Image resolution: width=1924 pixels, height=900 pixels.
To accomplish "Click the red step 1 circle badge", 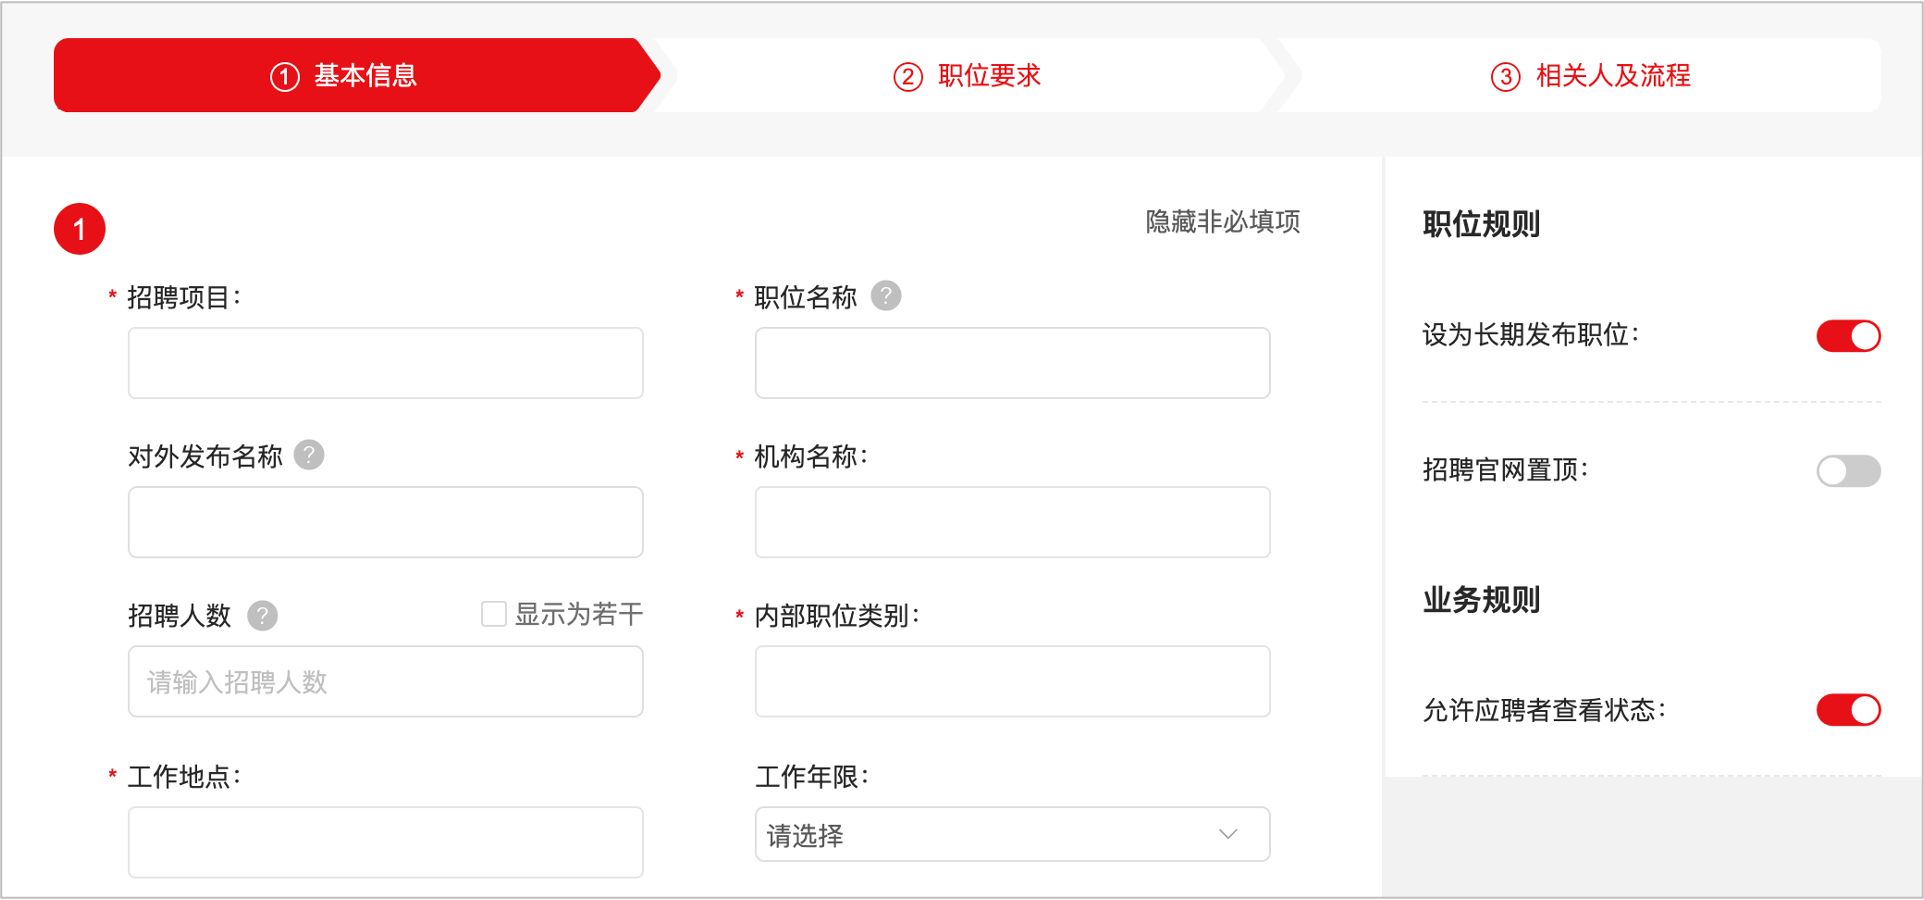I will tap(80, 229).
